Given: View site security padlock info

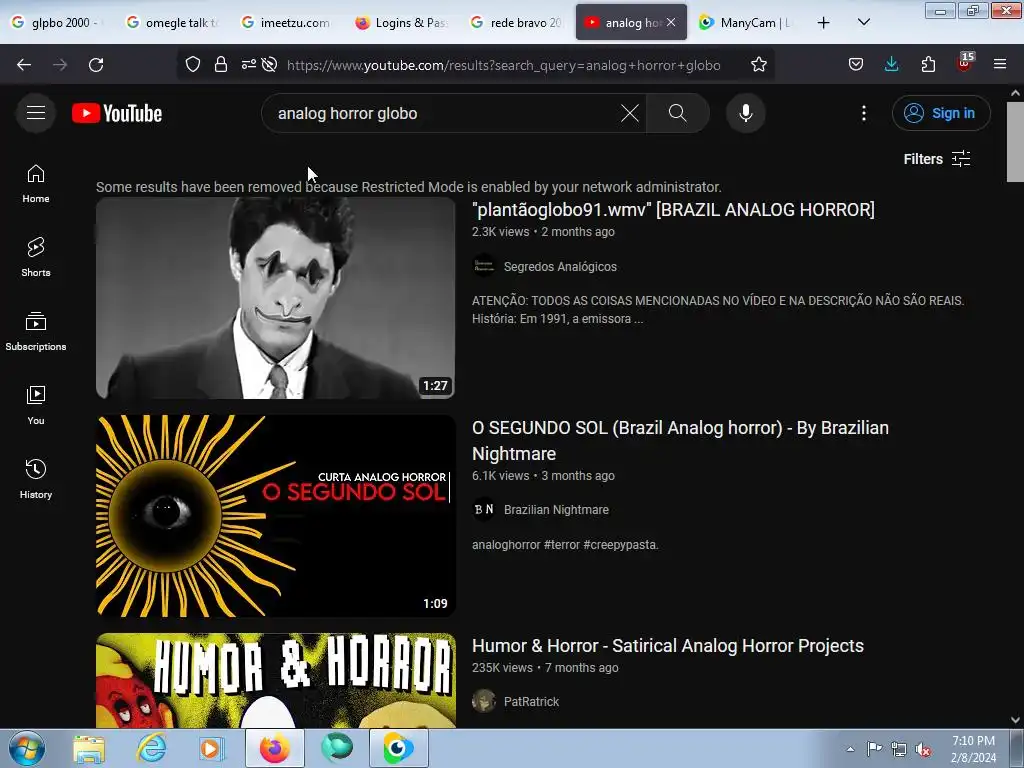Looking at the screenshot, I should [x=221, y=65].
